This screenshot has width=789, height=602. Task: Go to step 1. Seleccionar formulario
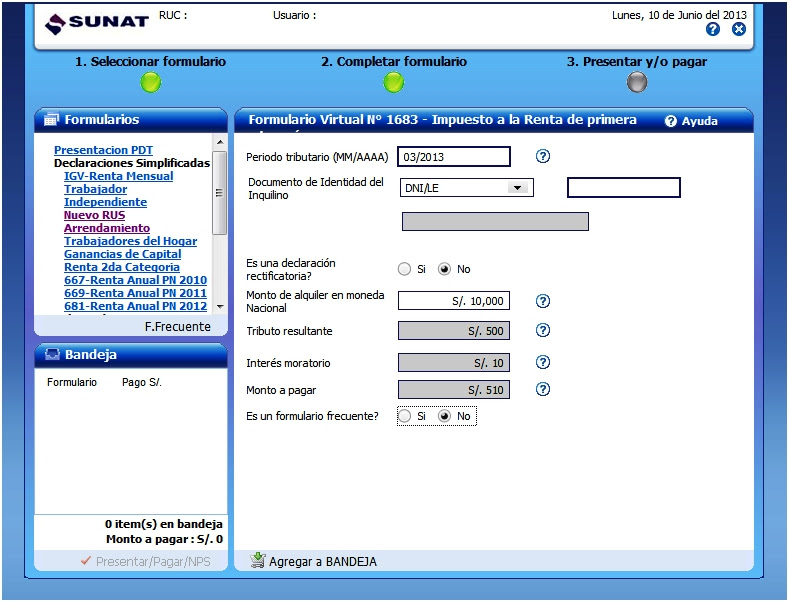pos(150,62)
